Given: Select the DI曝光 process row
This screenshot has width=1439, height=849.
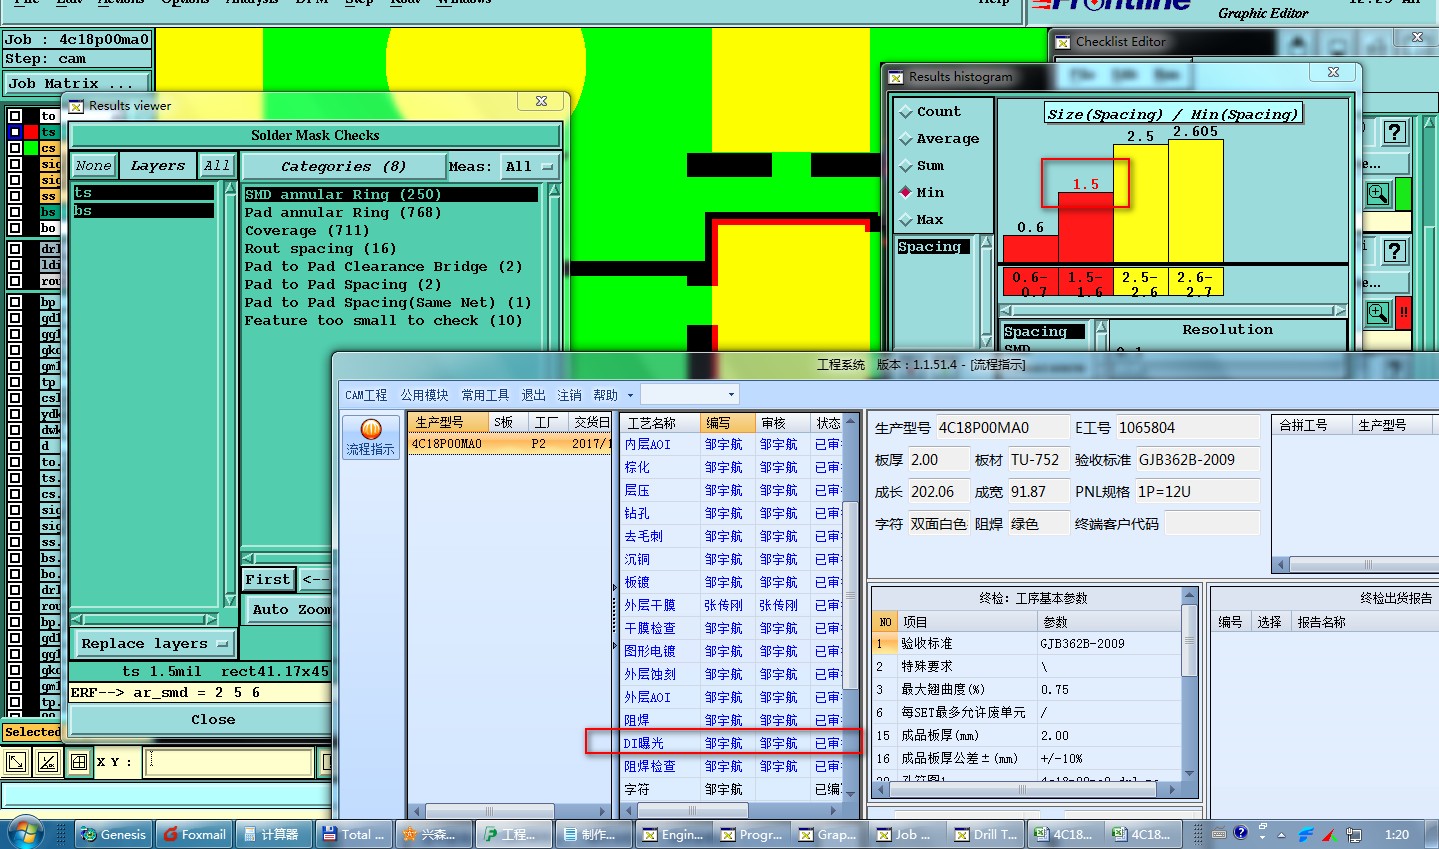Looking at the screenshot, I should pos(732,743).
